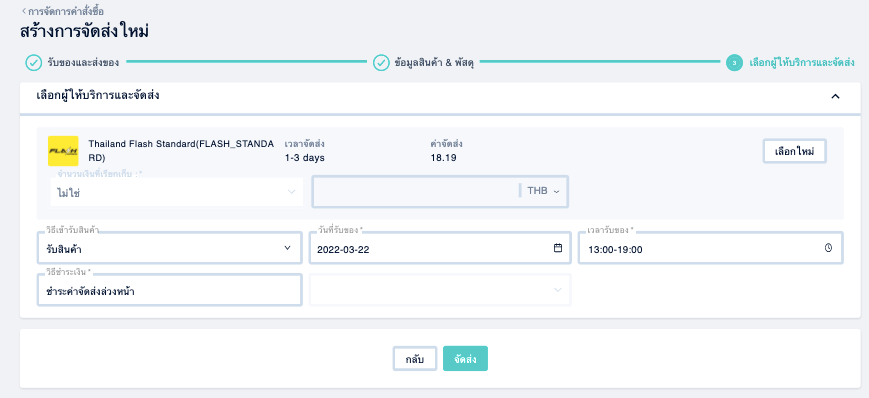Click the step three number circle
This screenshot has height=398, width=869.
coord(734,63)
